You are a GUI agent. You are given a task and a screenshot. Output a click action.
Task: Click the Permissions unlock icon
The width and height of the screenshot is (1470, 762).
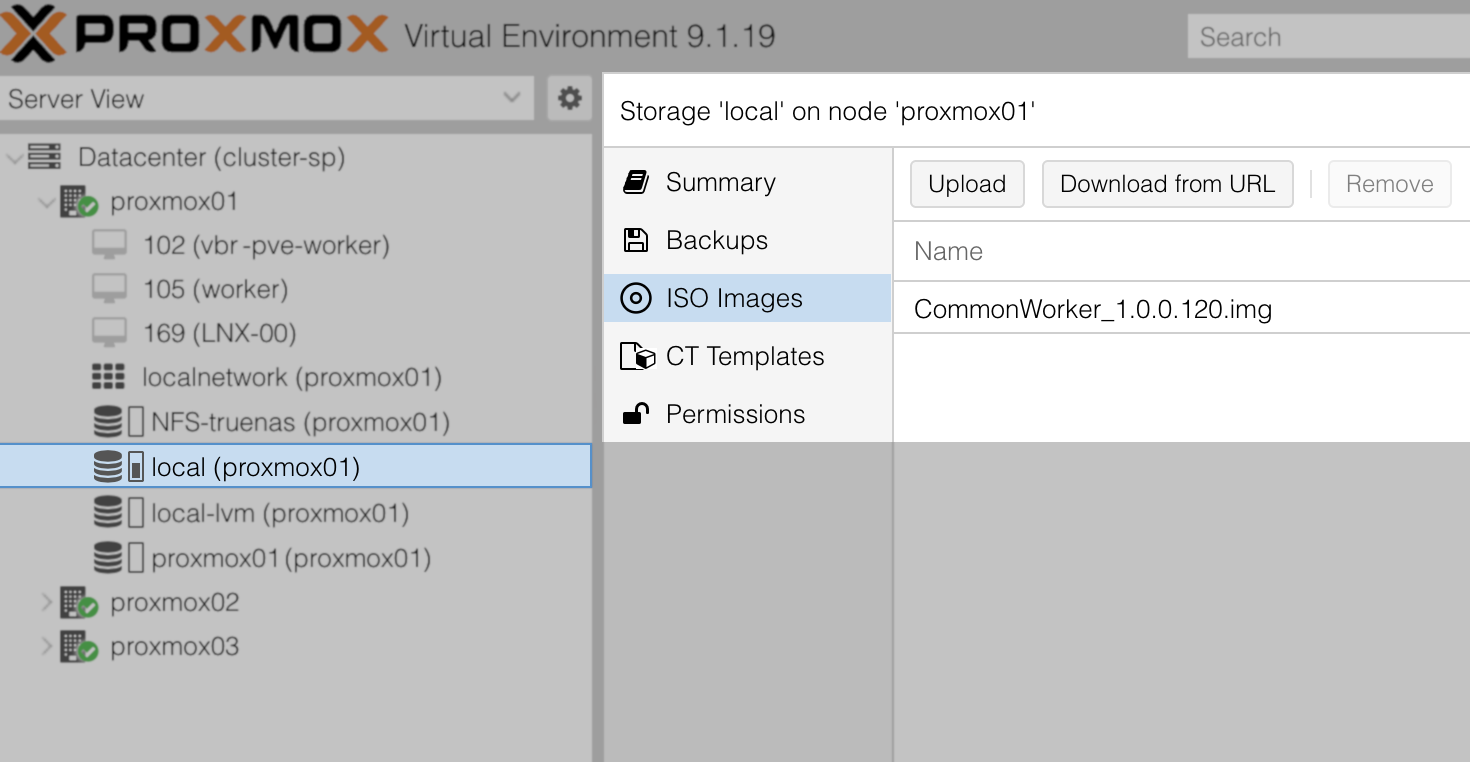[x=636, y=414]
